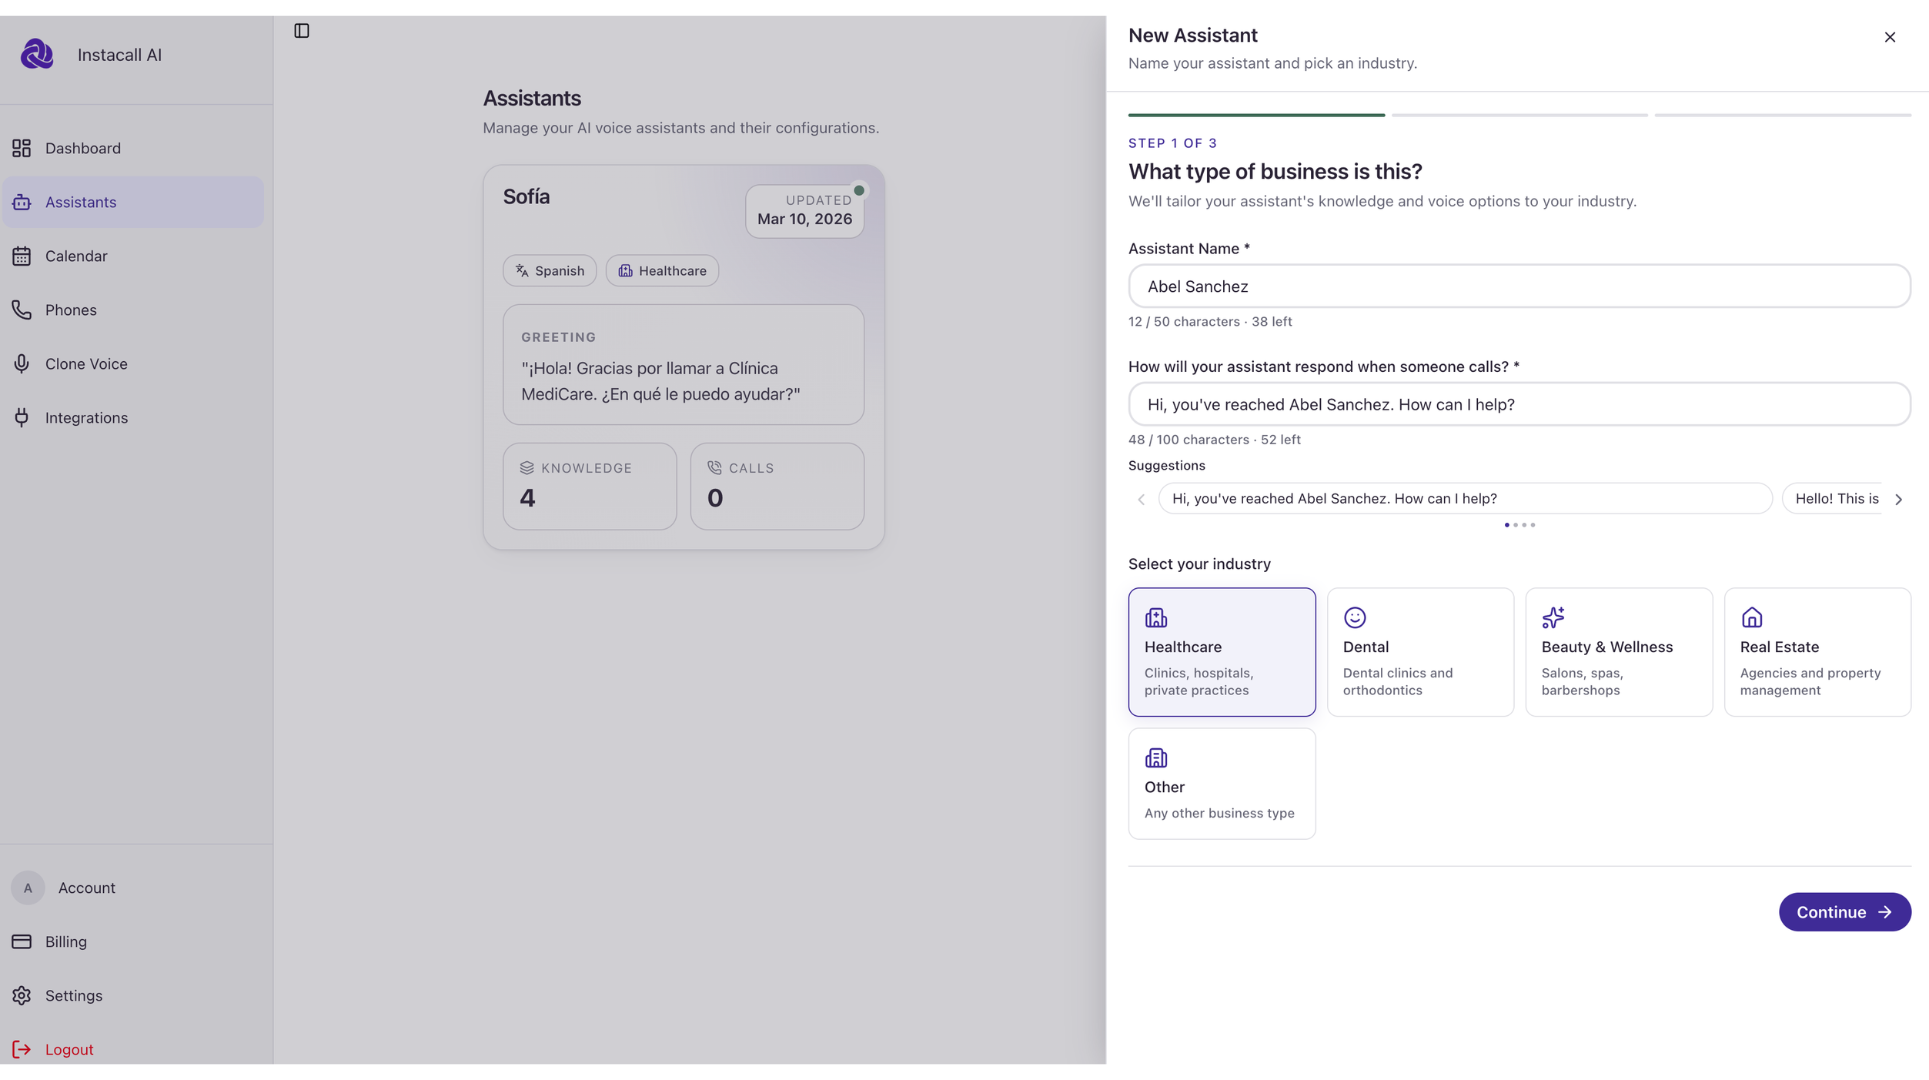Click the Instacall AI logo icon
1929x1080 pixels.
point(36,54)
